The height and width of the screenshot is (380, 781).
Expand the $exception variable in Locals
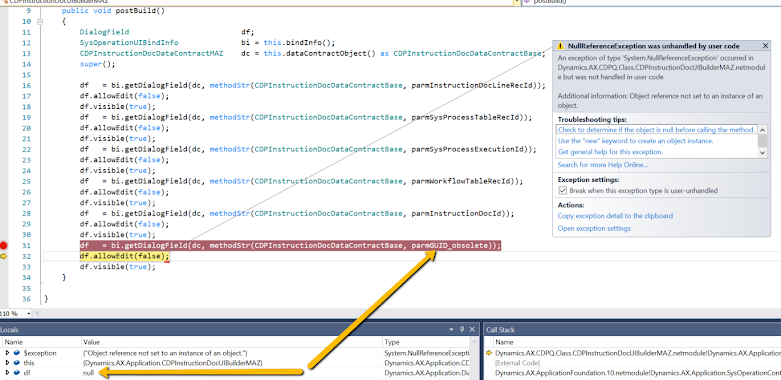coord(7,353)
